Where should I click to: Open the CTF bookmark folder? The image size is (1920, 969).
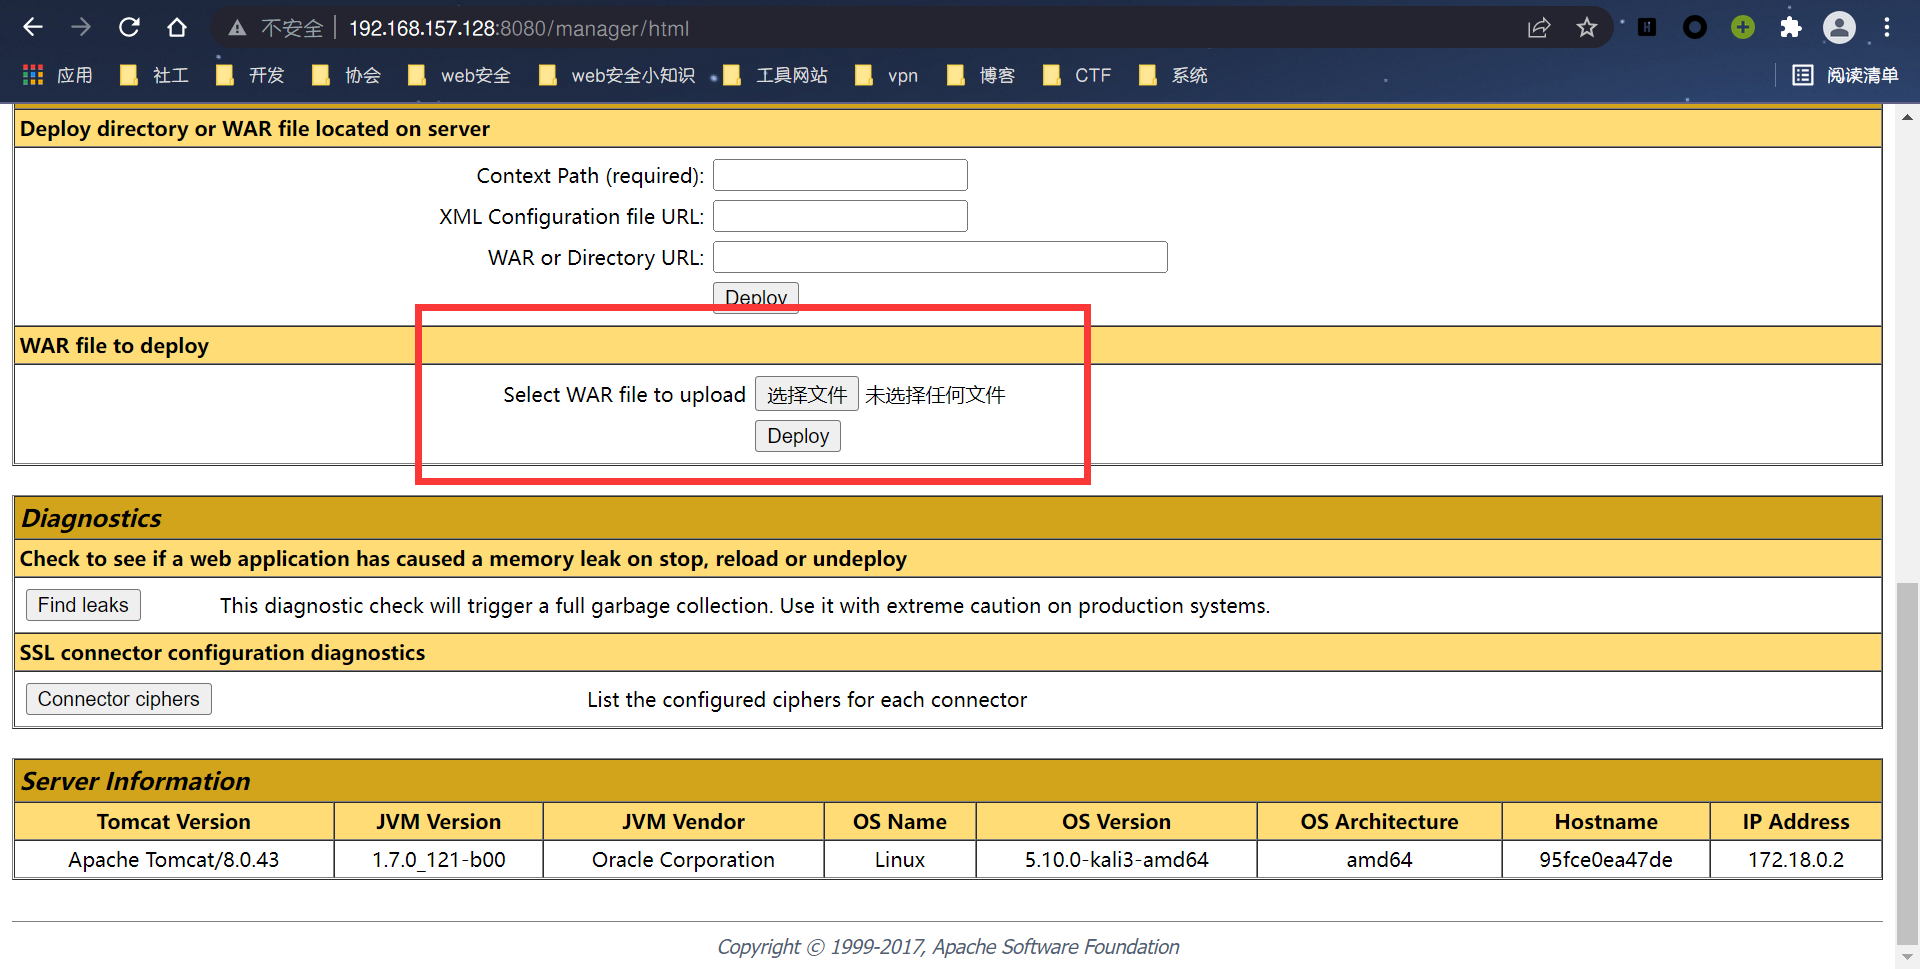pyautogui.click(x=1077, y=75)
